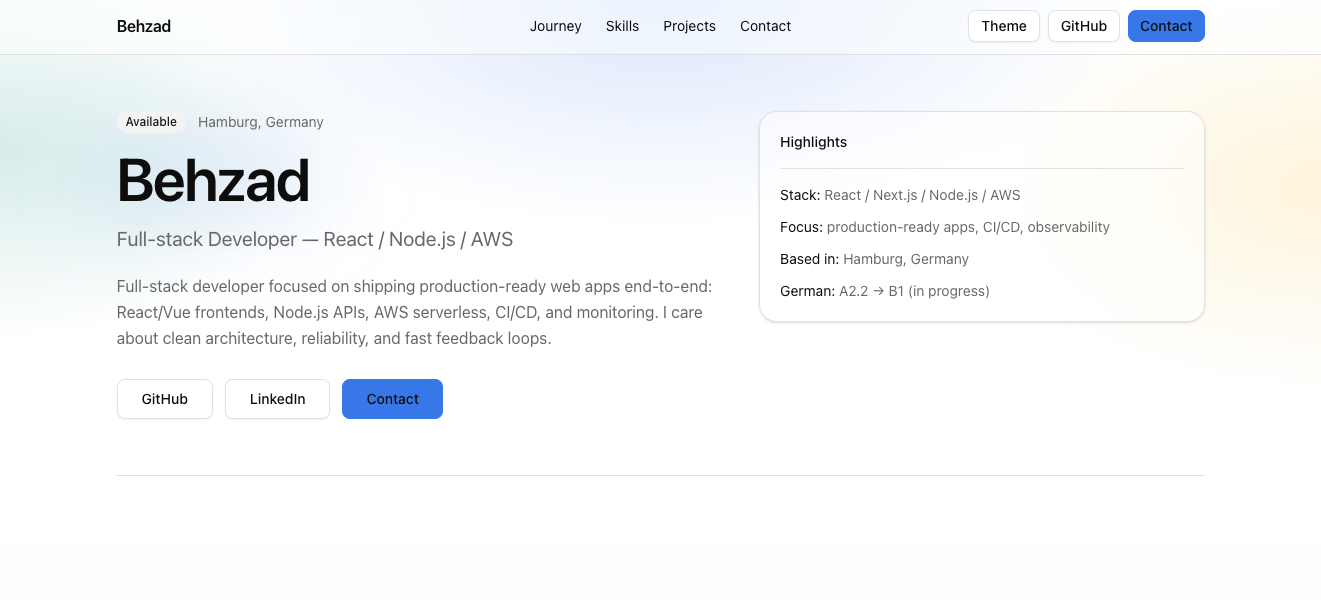
Task: Click the Available status badge
Action: tap(151, 122)
